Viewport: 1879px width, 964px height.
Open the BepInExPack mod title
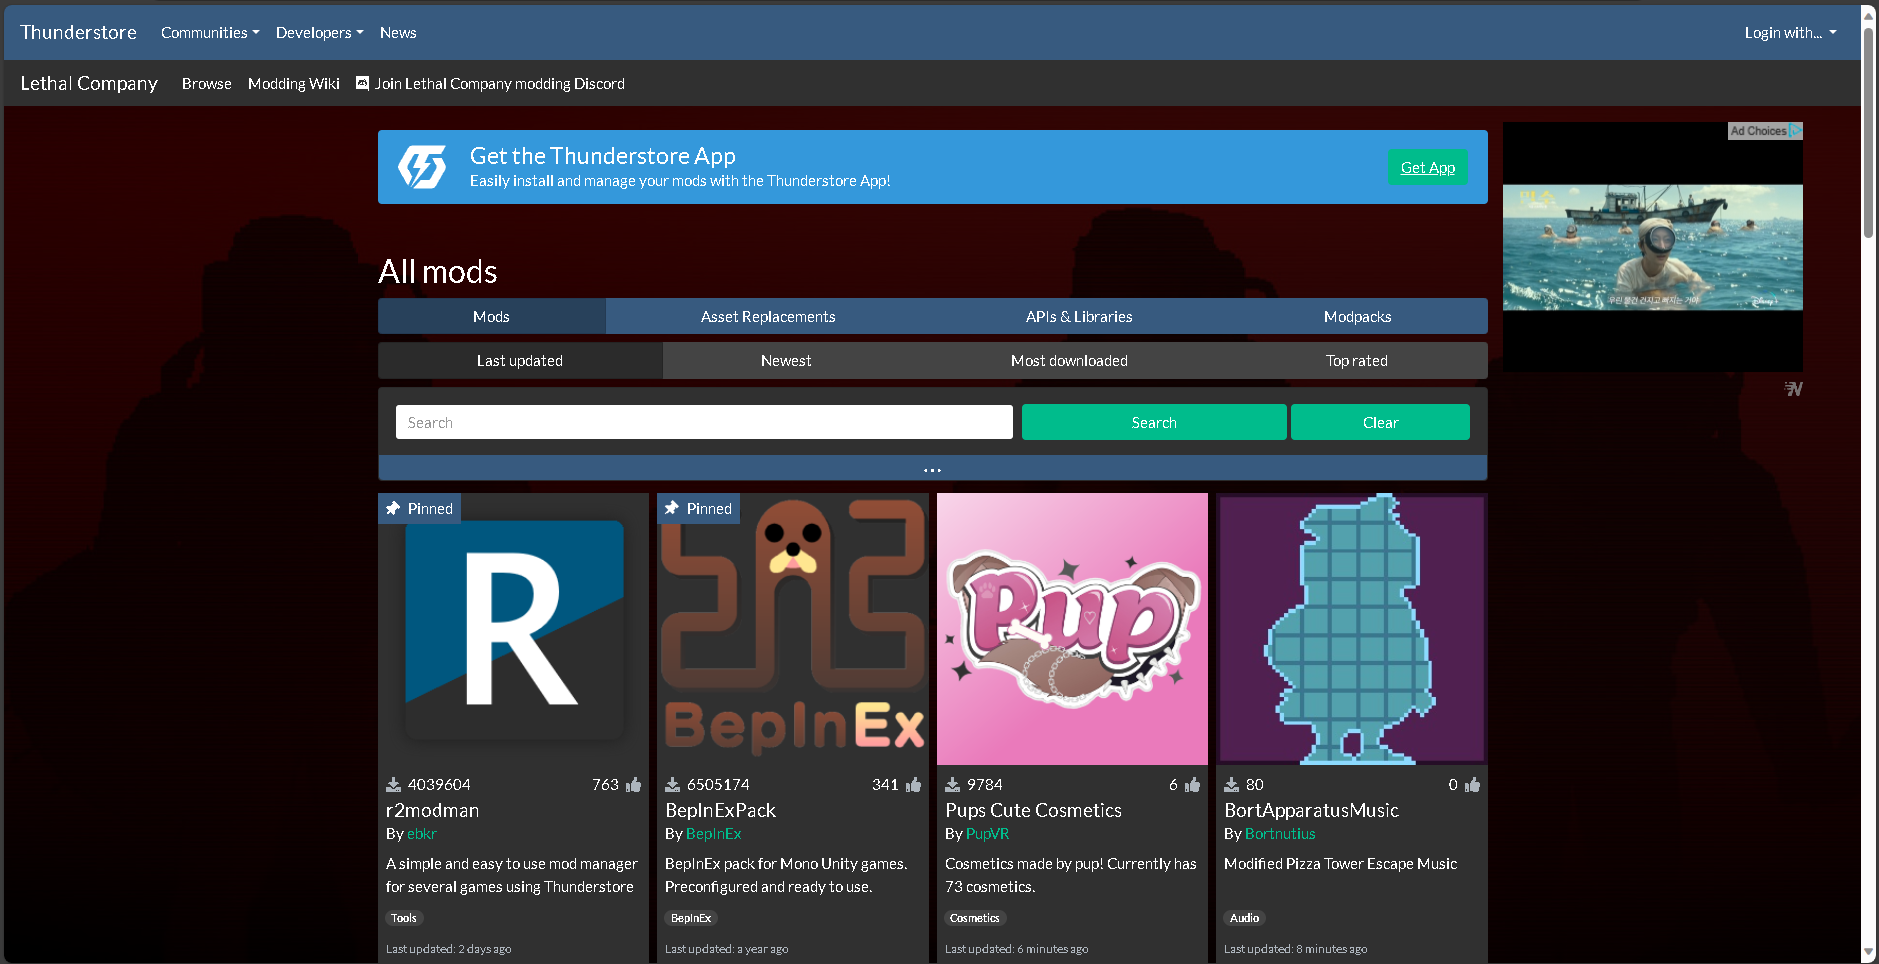click(720, 810)
